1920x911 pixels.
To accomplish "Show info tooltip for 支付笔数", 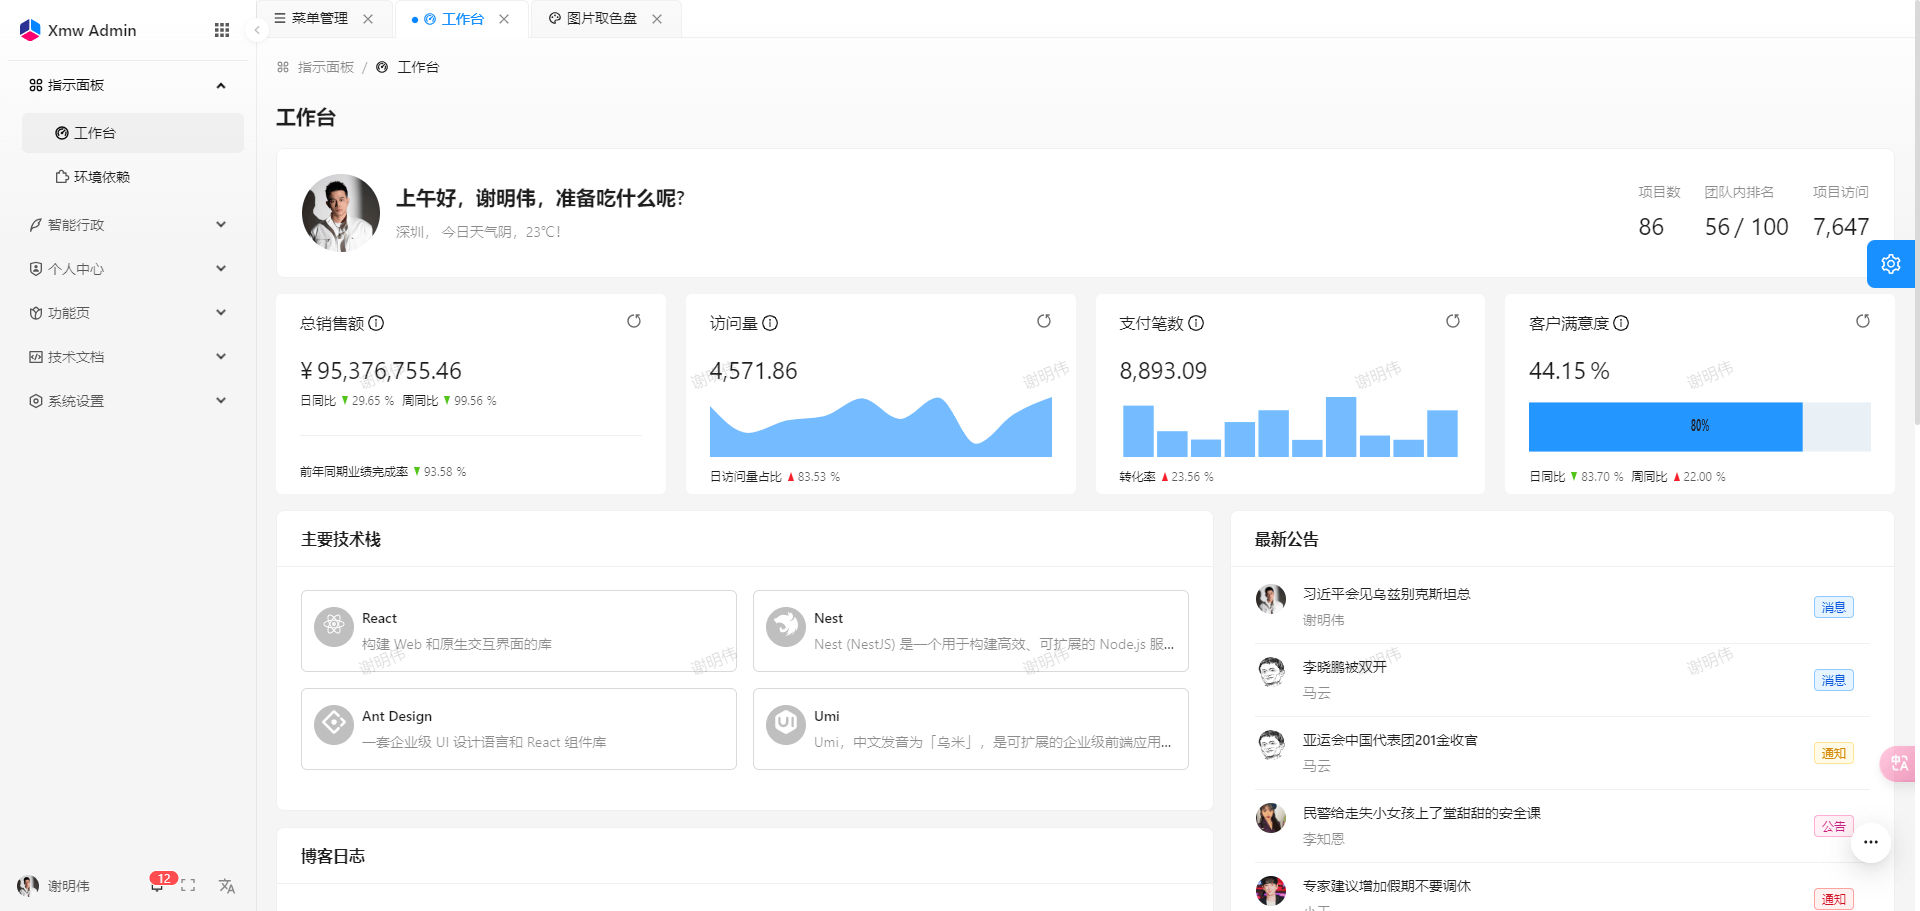I will (x=1196, y=323).
